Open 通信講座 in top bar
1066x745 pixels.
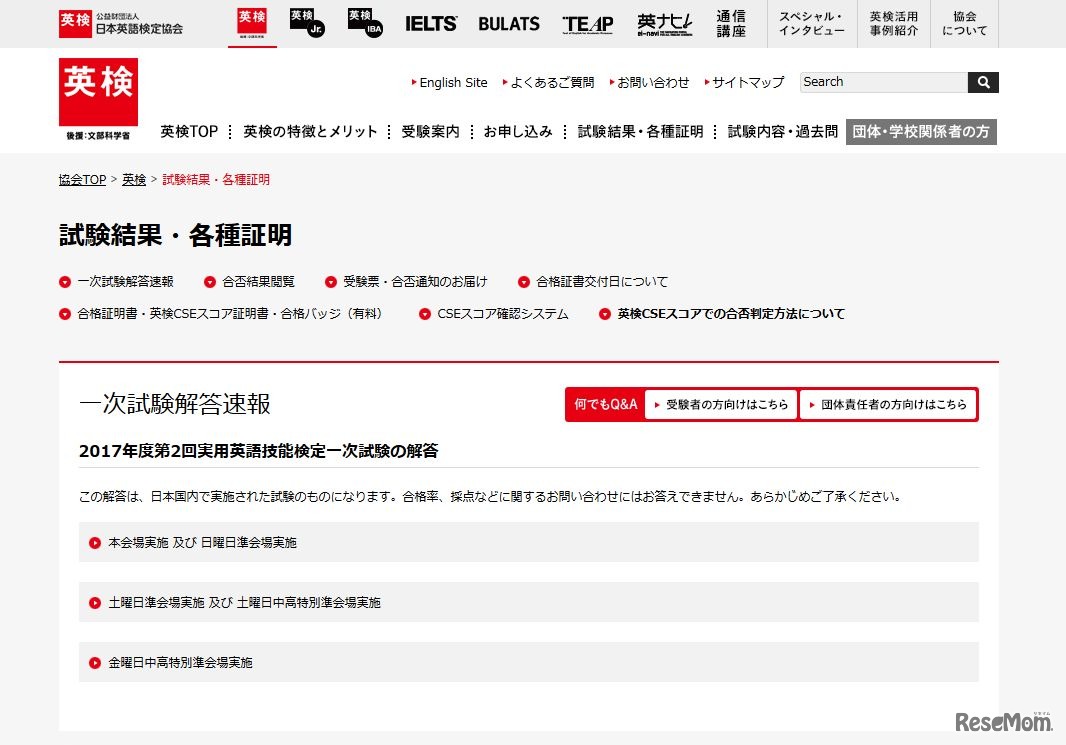pos(731,24)
